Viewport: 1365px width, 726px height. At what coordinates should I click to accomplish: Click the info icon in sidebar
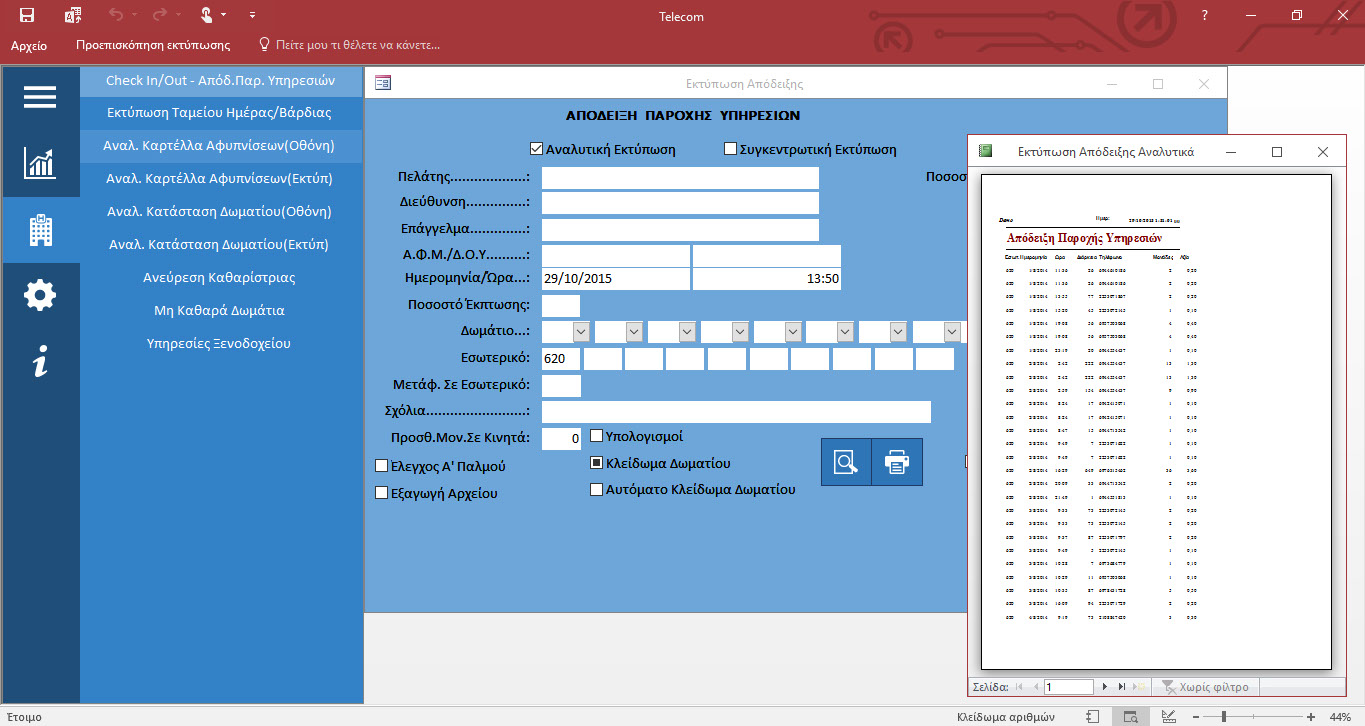coord(40,362)
